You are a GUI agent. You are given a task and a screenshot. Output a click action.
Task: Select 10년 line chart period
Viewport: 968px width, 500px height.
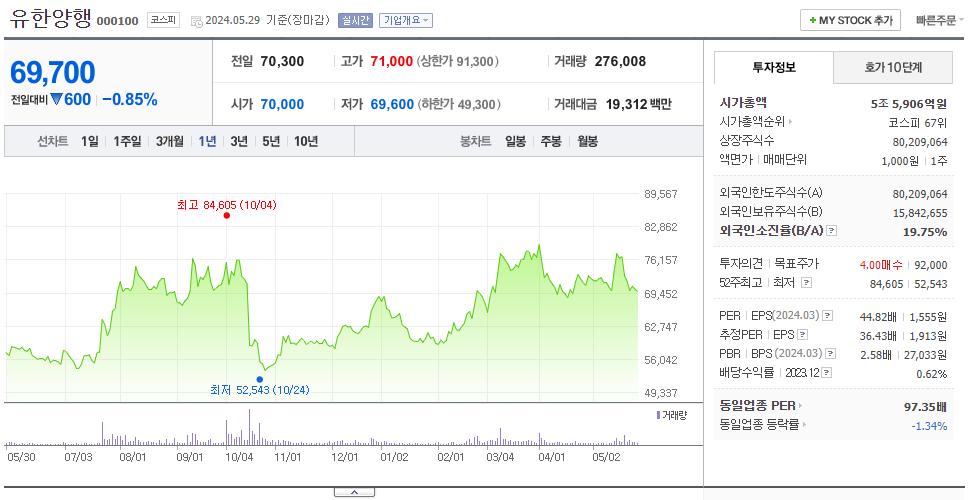coord(306,141)
